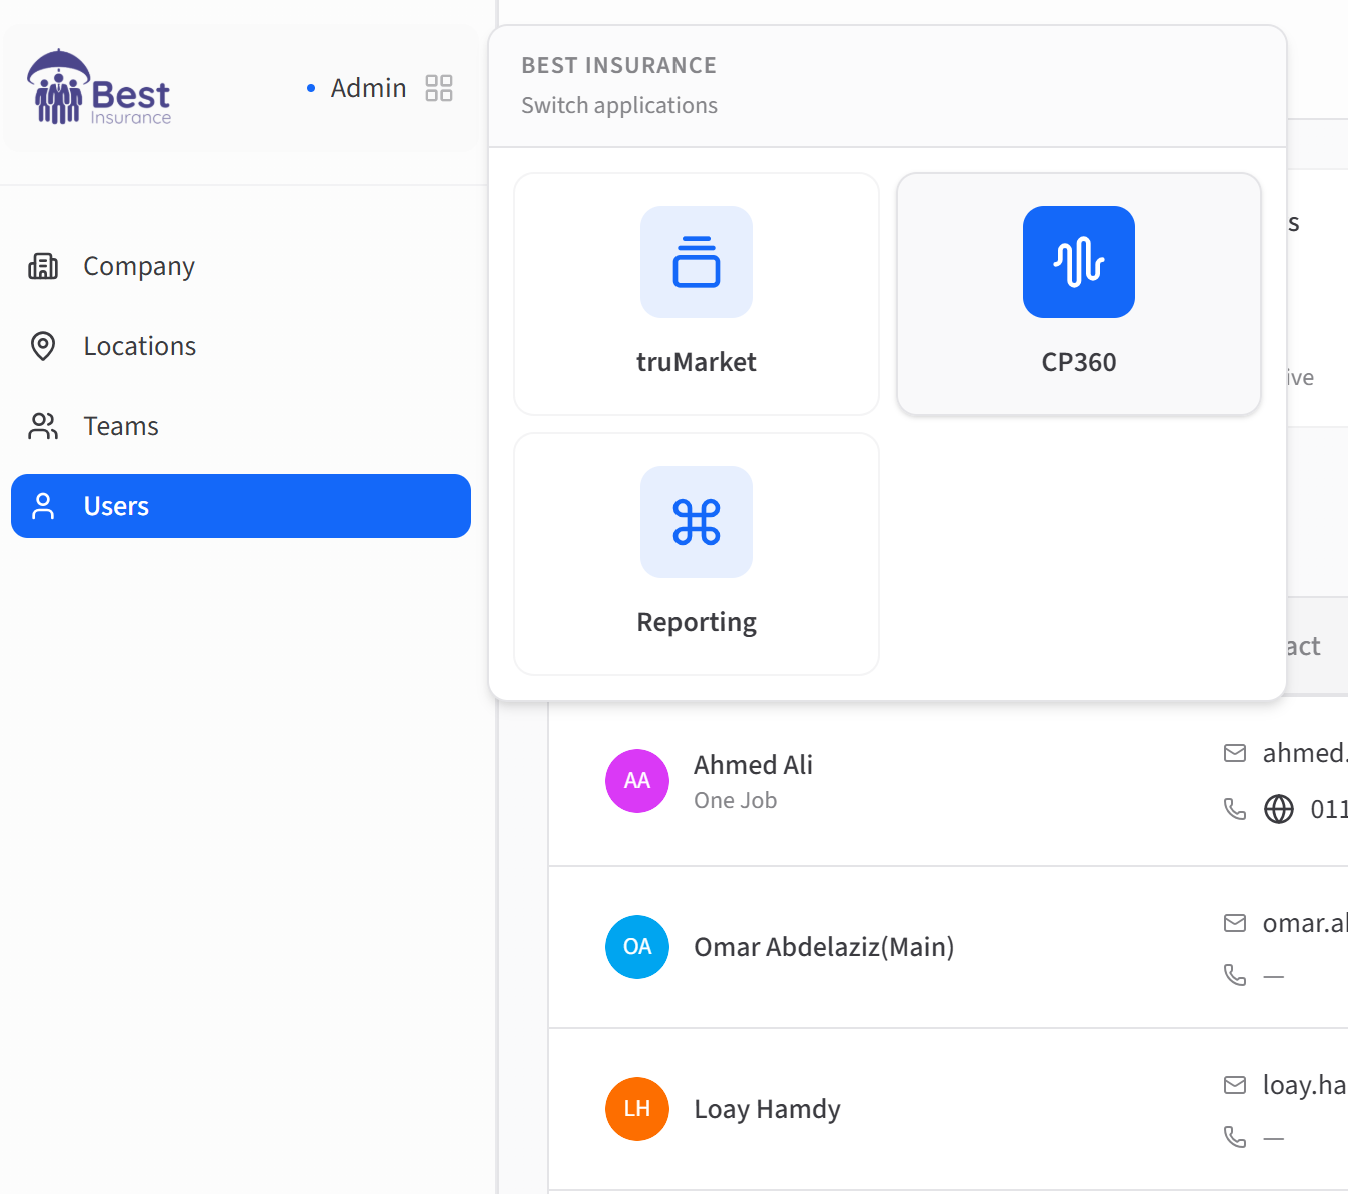The image size is (1348, 1194).
Task: Open the app switcher grid icon
Action: coord(438,88)
